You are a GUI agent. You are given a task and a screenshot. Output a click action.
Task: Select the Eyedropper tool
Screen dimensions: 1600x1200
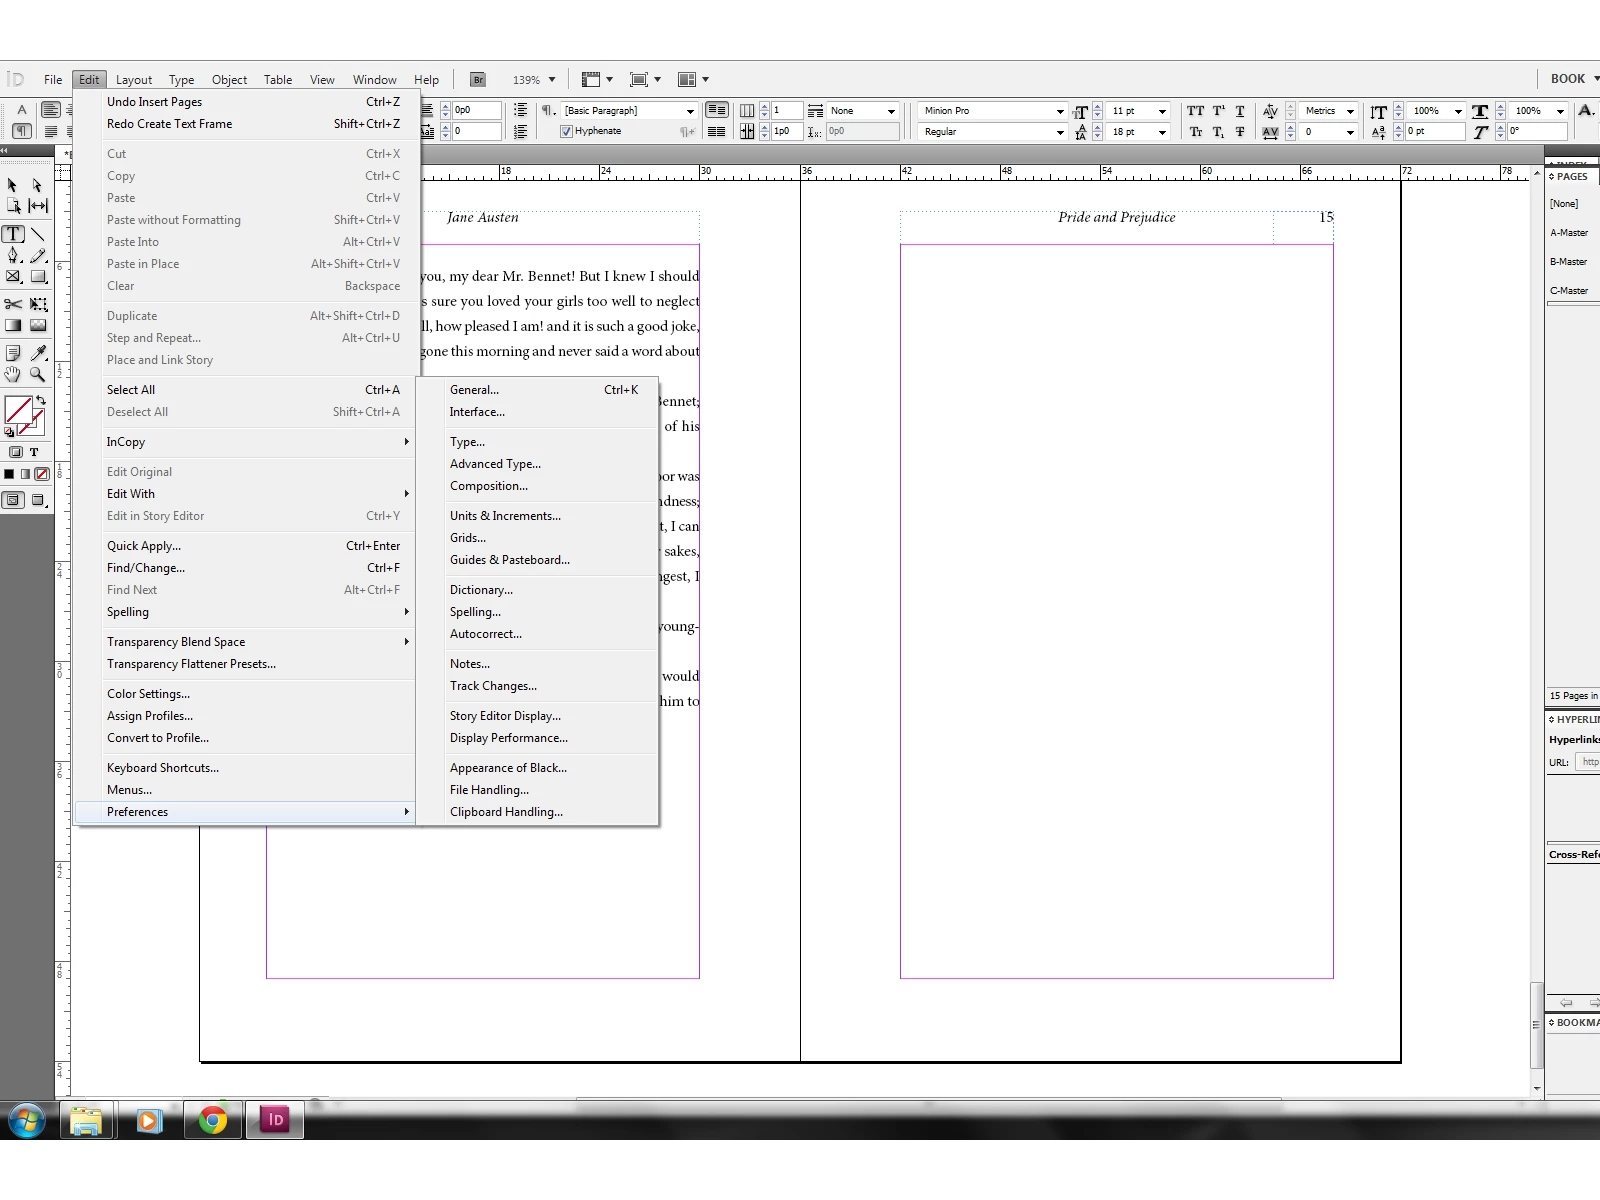(x=38, y=353)
